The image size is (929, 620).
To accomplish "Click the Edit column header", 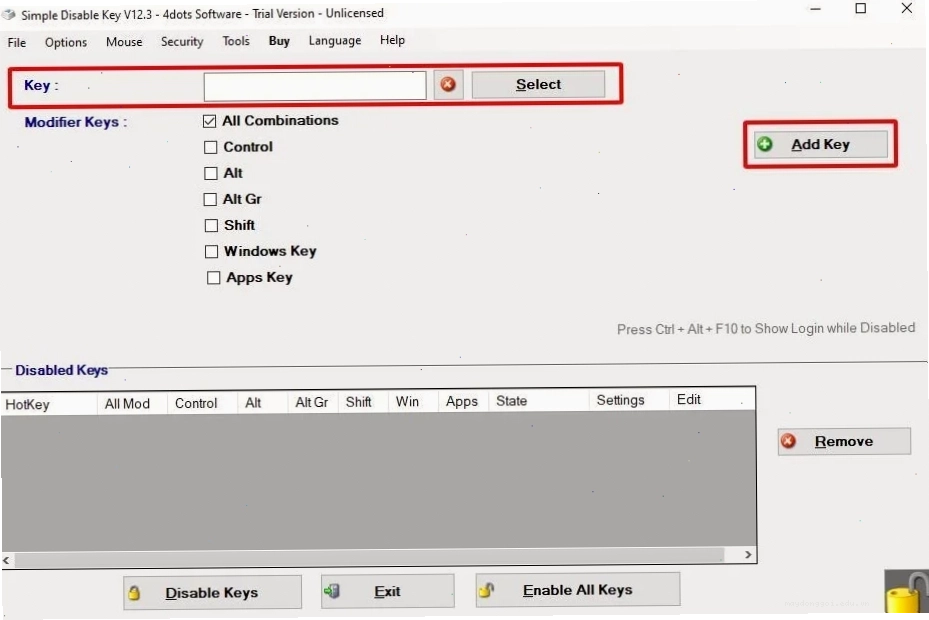I will point(712,400).
